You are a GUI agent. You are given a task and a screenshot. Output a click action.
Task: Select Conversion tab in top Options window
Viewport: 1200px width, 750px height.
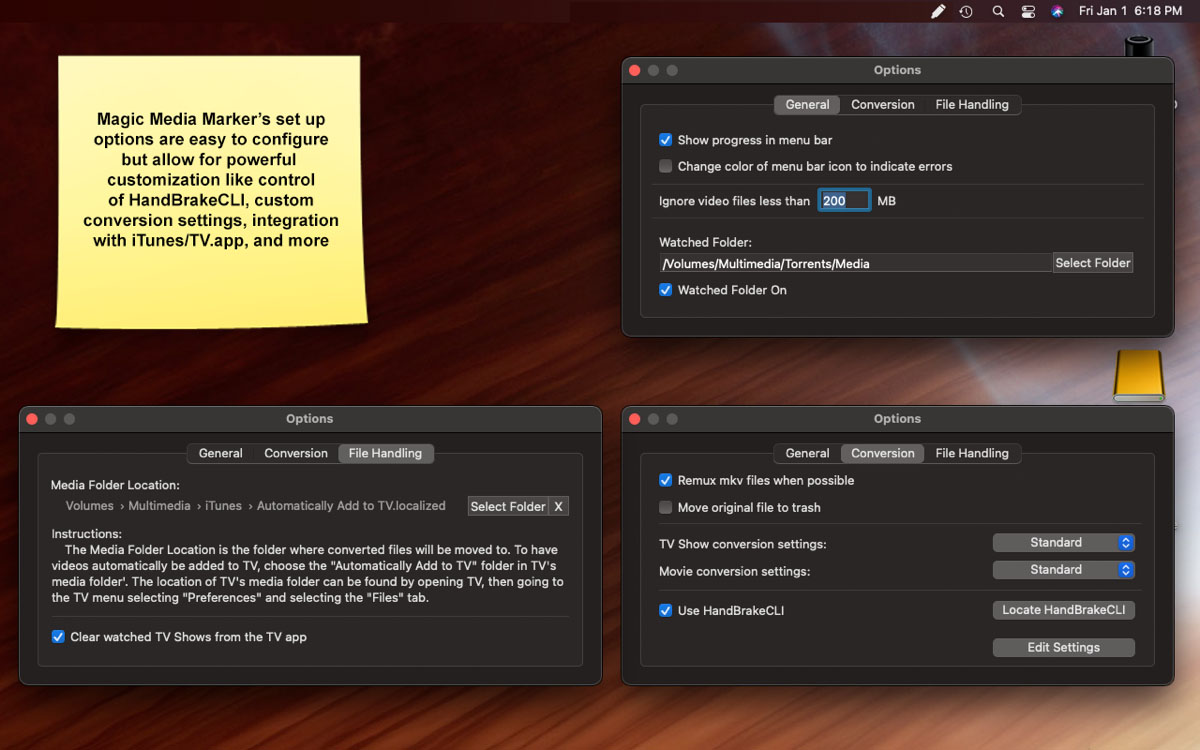tap(883, 104)
